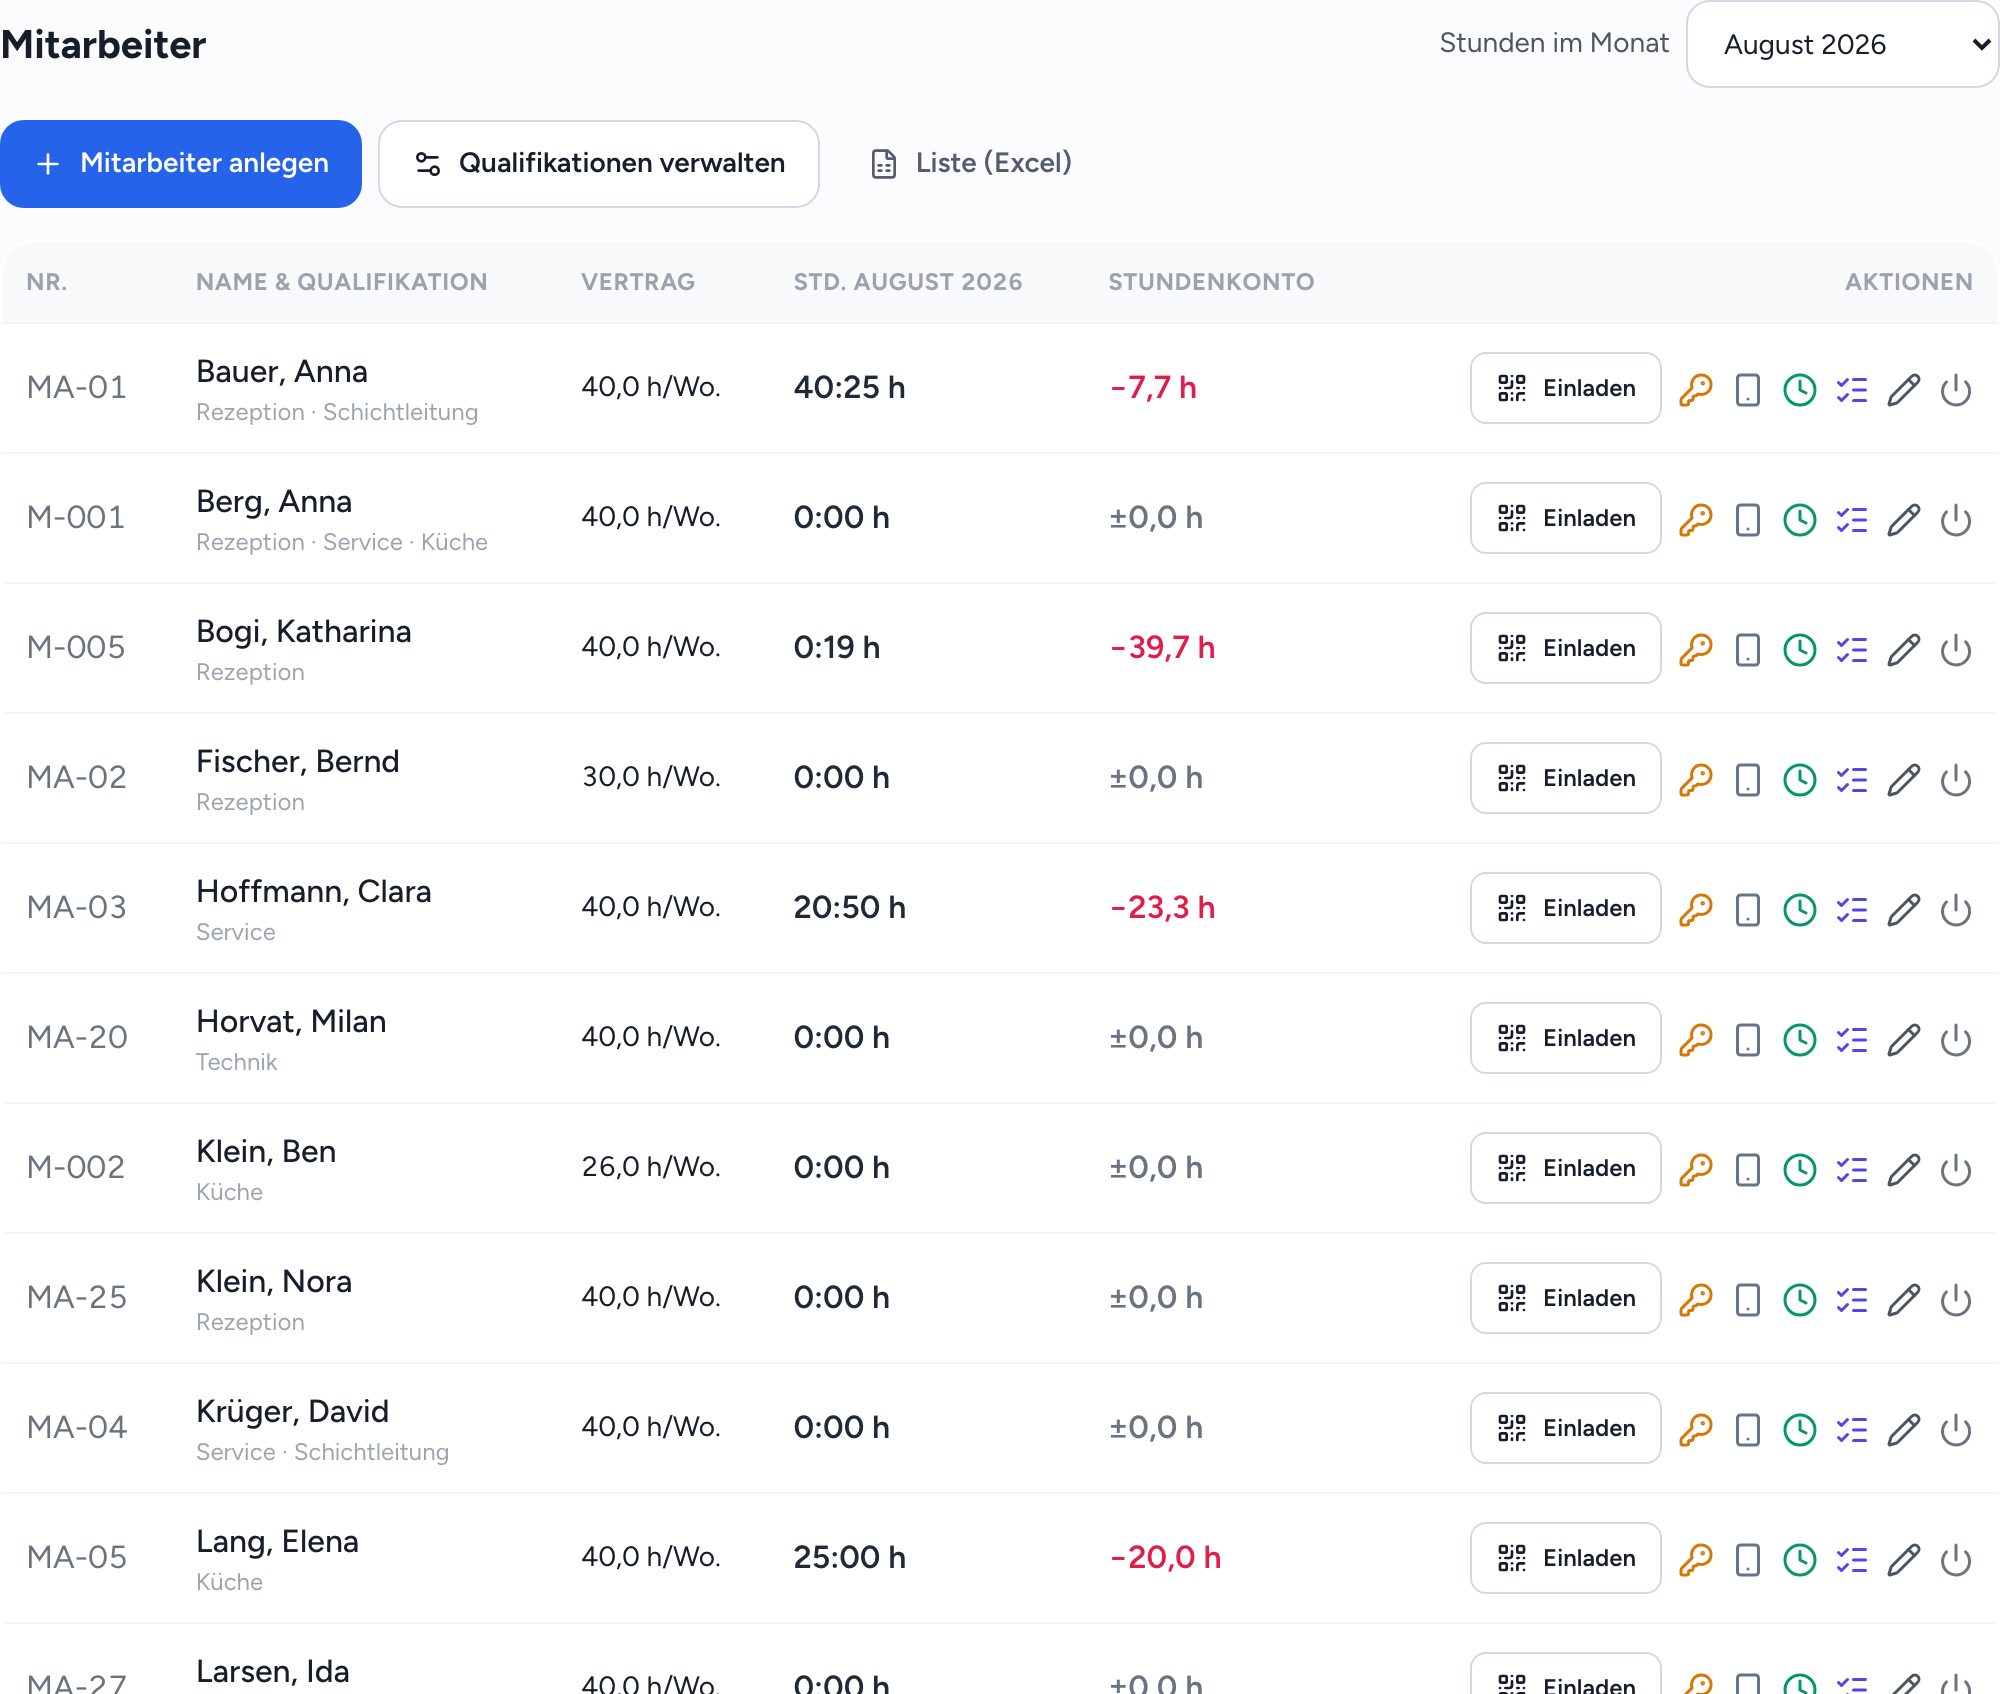Open the August 2026 month dropdown
The height and width of the screenshot is (1694, 2000).
point(1842,44)
